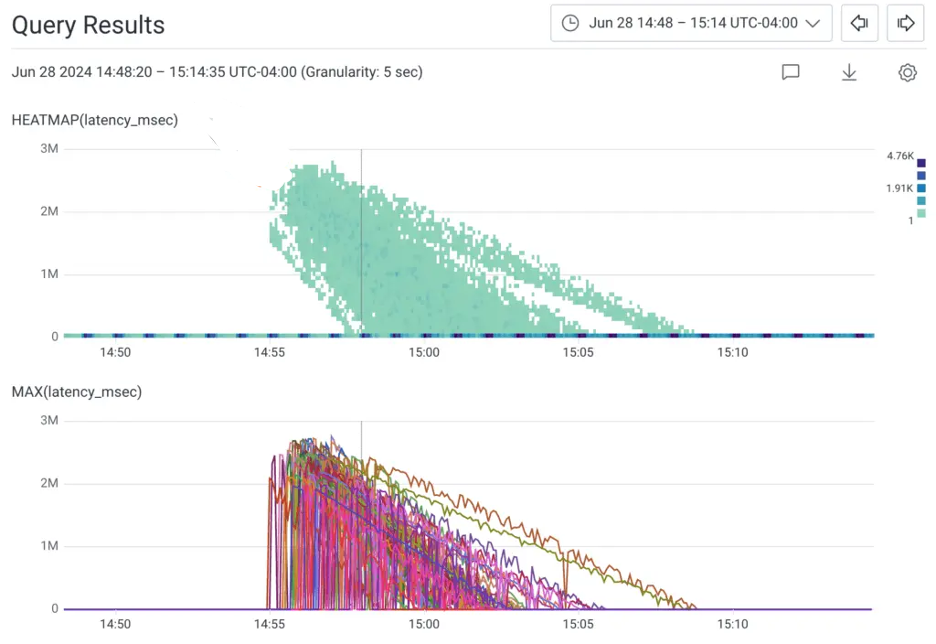The image size is (936, 644).
Task: Click the 15:10 axis label under the heatmap
Action: (x=732, y=352)
